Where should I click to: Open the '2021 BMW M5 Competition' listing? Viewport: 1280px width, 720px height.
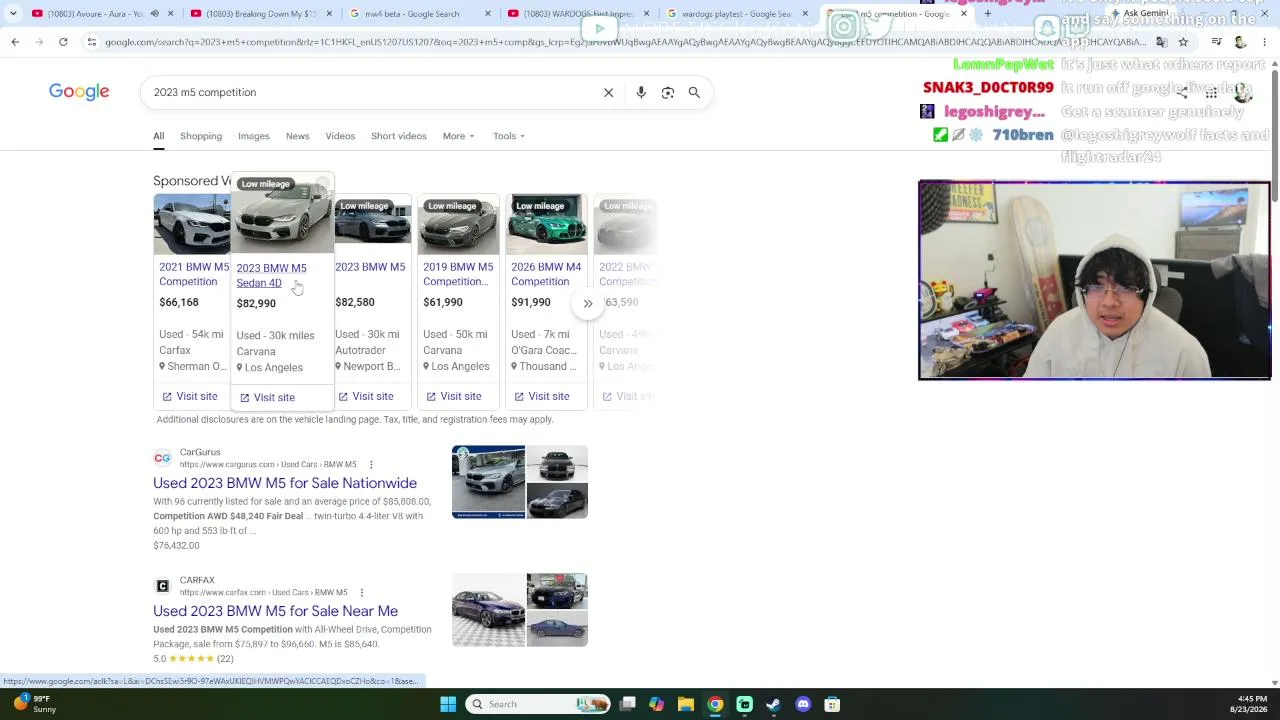193,274
